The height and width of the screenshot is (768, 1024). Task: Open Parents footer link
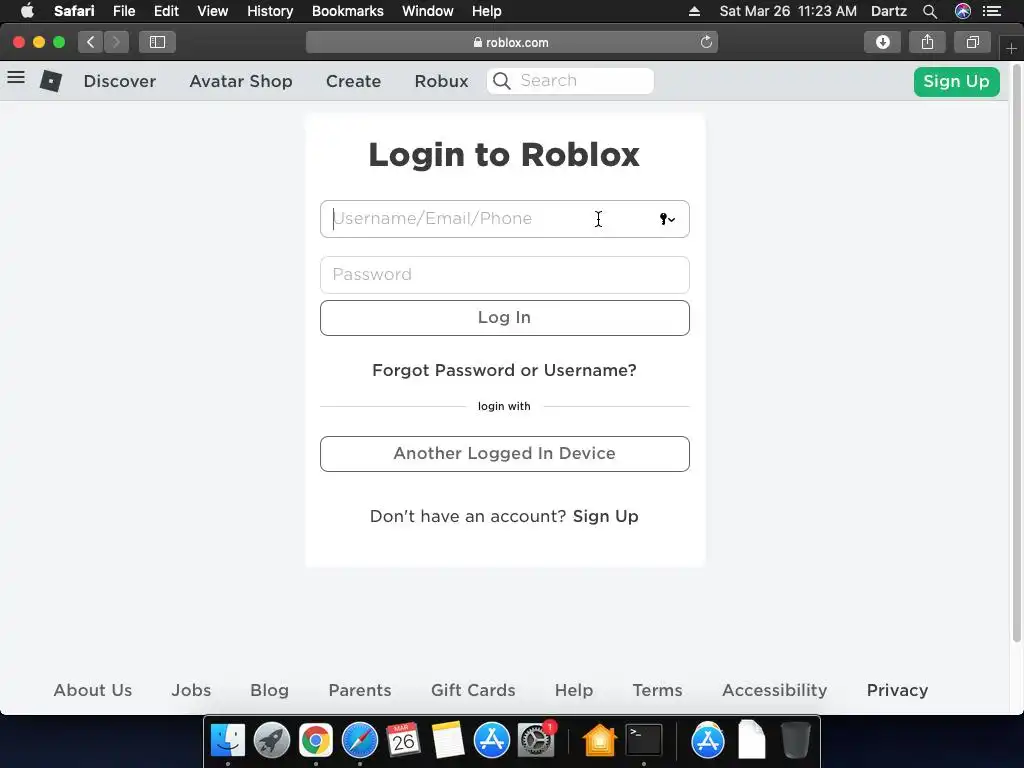coord(360,690)
